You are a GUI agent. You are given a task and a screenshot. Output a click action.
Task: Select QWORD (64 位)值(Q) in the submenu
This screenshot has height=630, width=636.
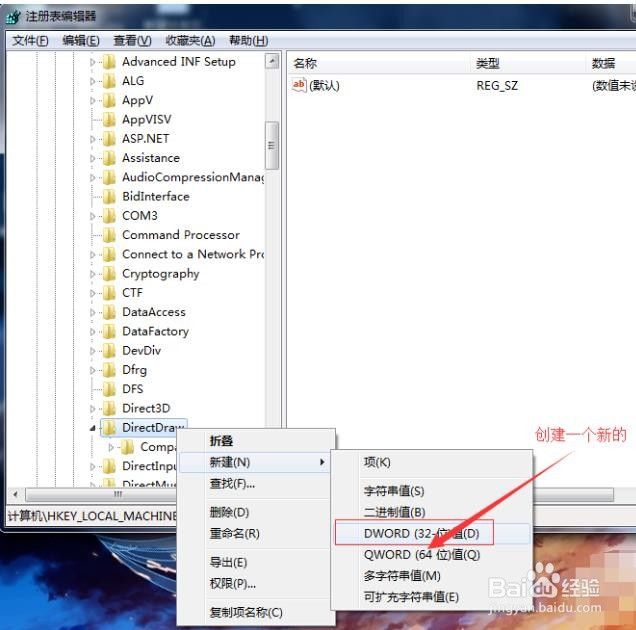tap(432, 555)
